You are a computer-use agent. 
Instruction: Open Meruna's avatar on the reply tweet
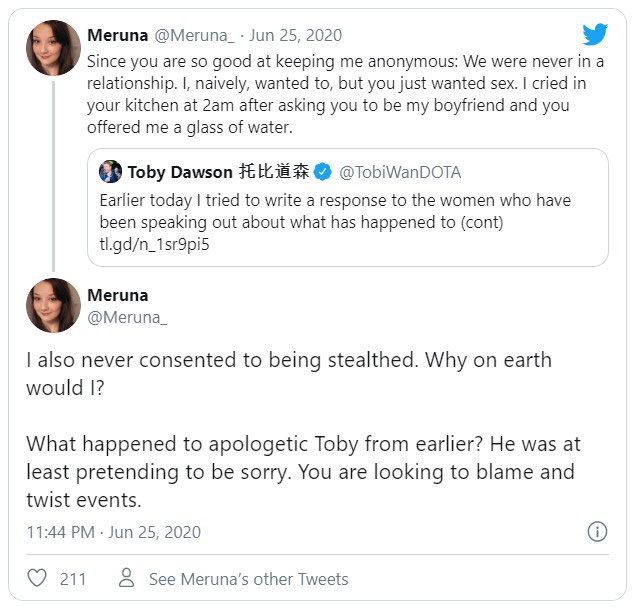pos(53,305)
